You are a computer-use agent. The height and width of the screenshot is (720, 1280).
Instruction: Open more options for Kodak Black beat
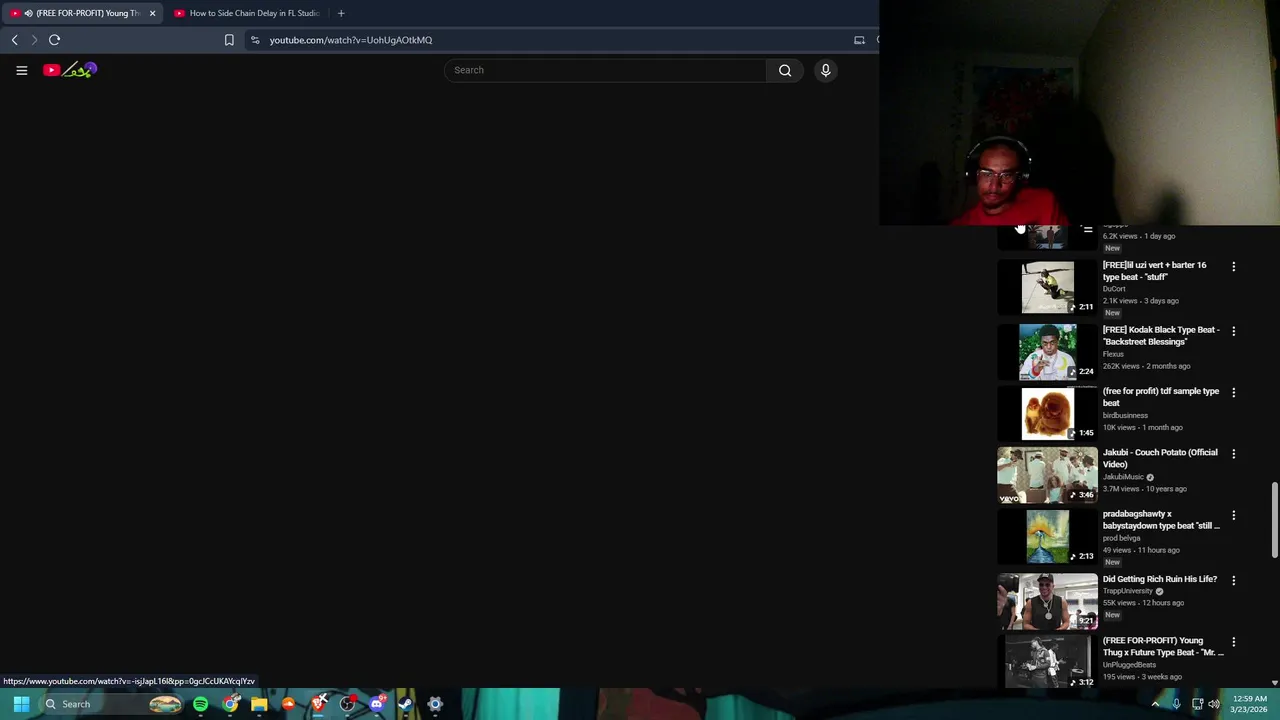[x=1233, y=331]
